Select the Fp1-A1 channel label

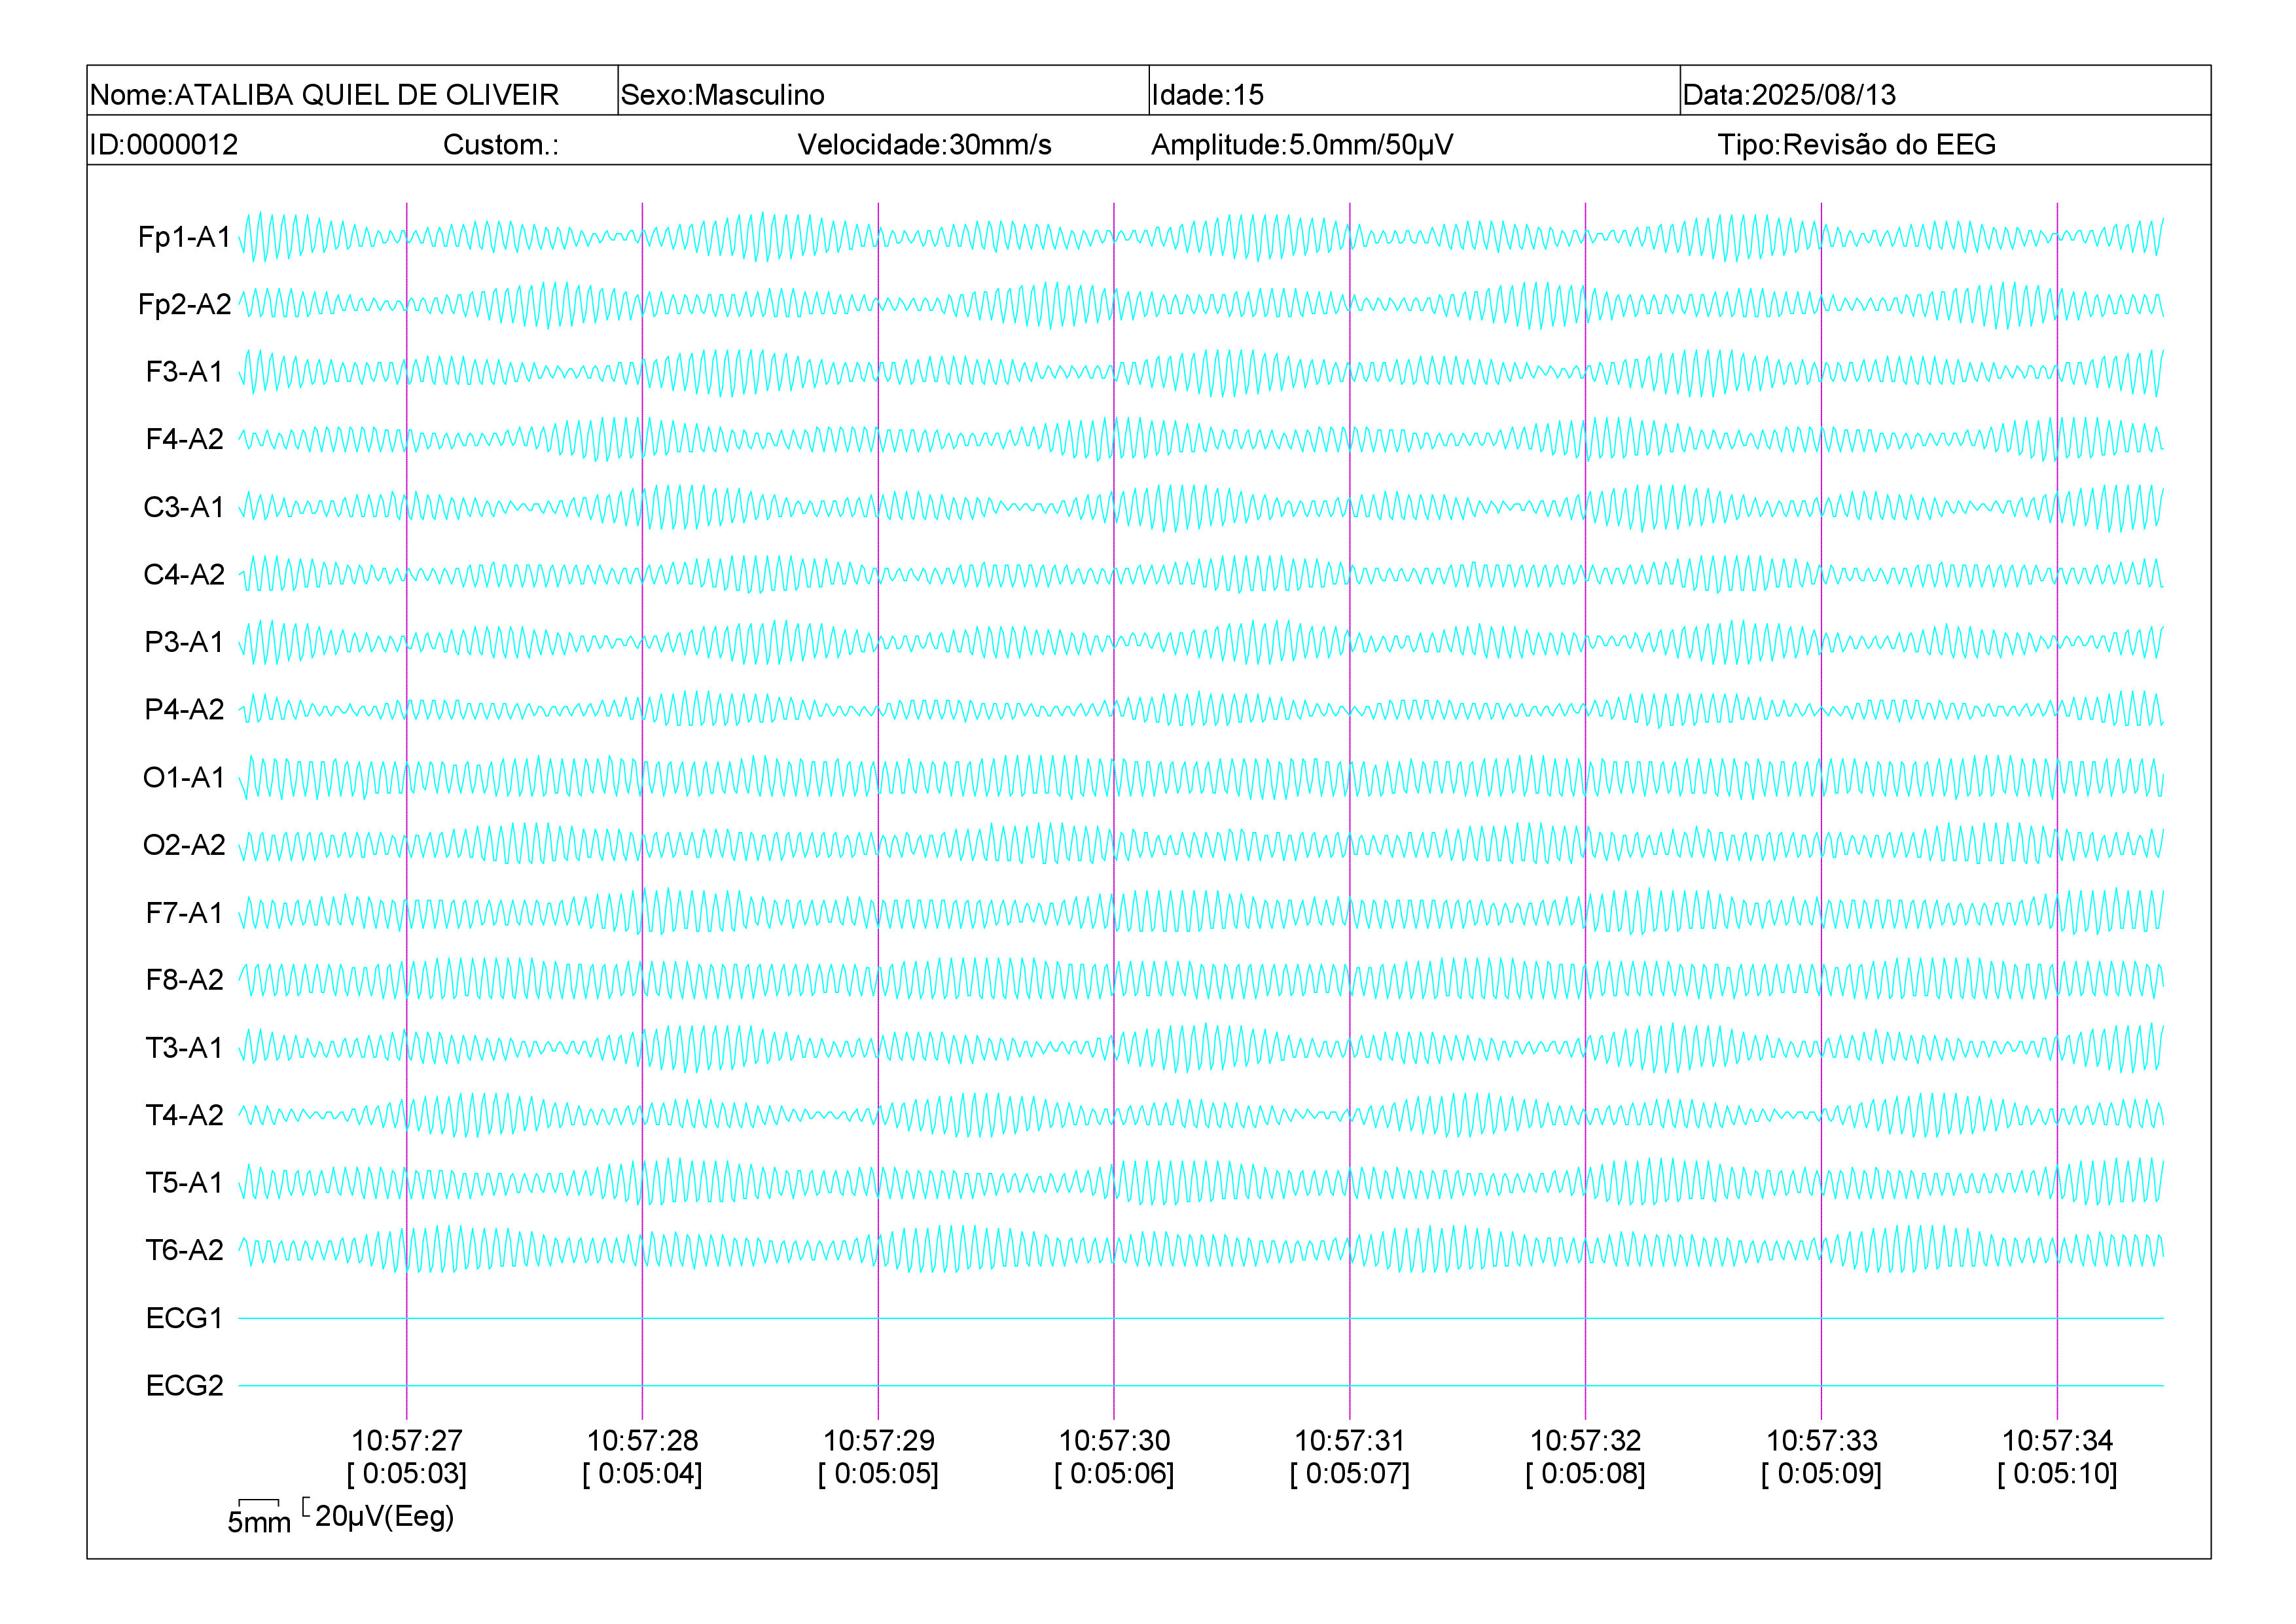click(x=184, y=237)
